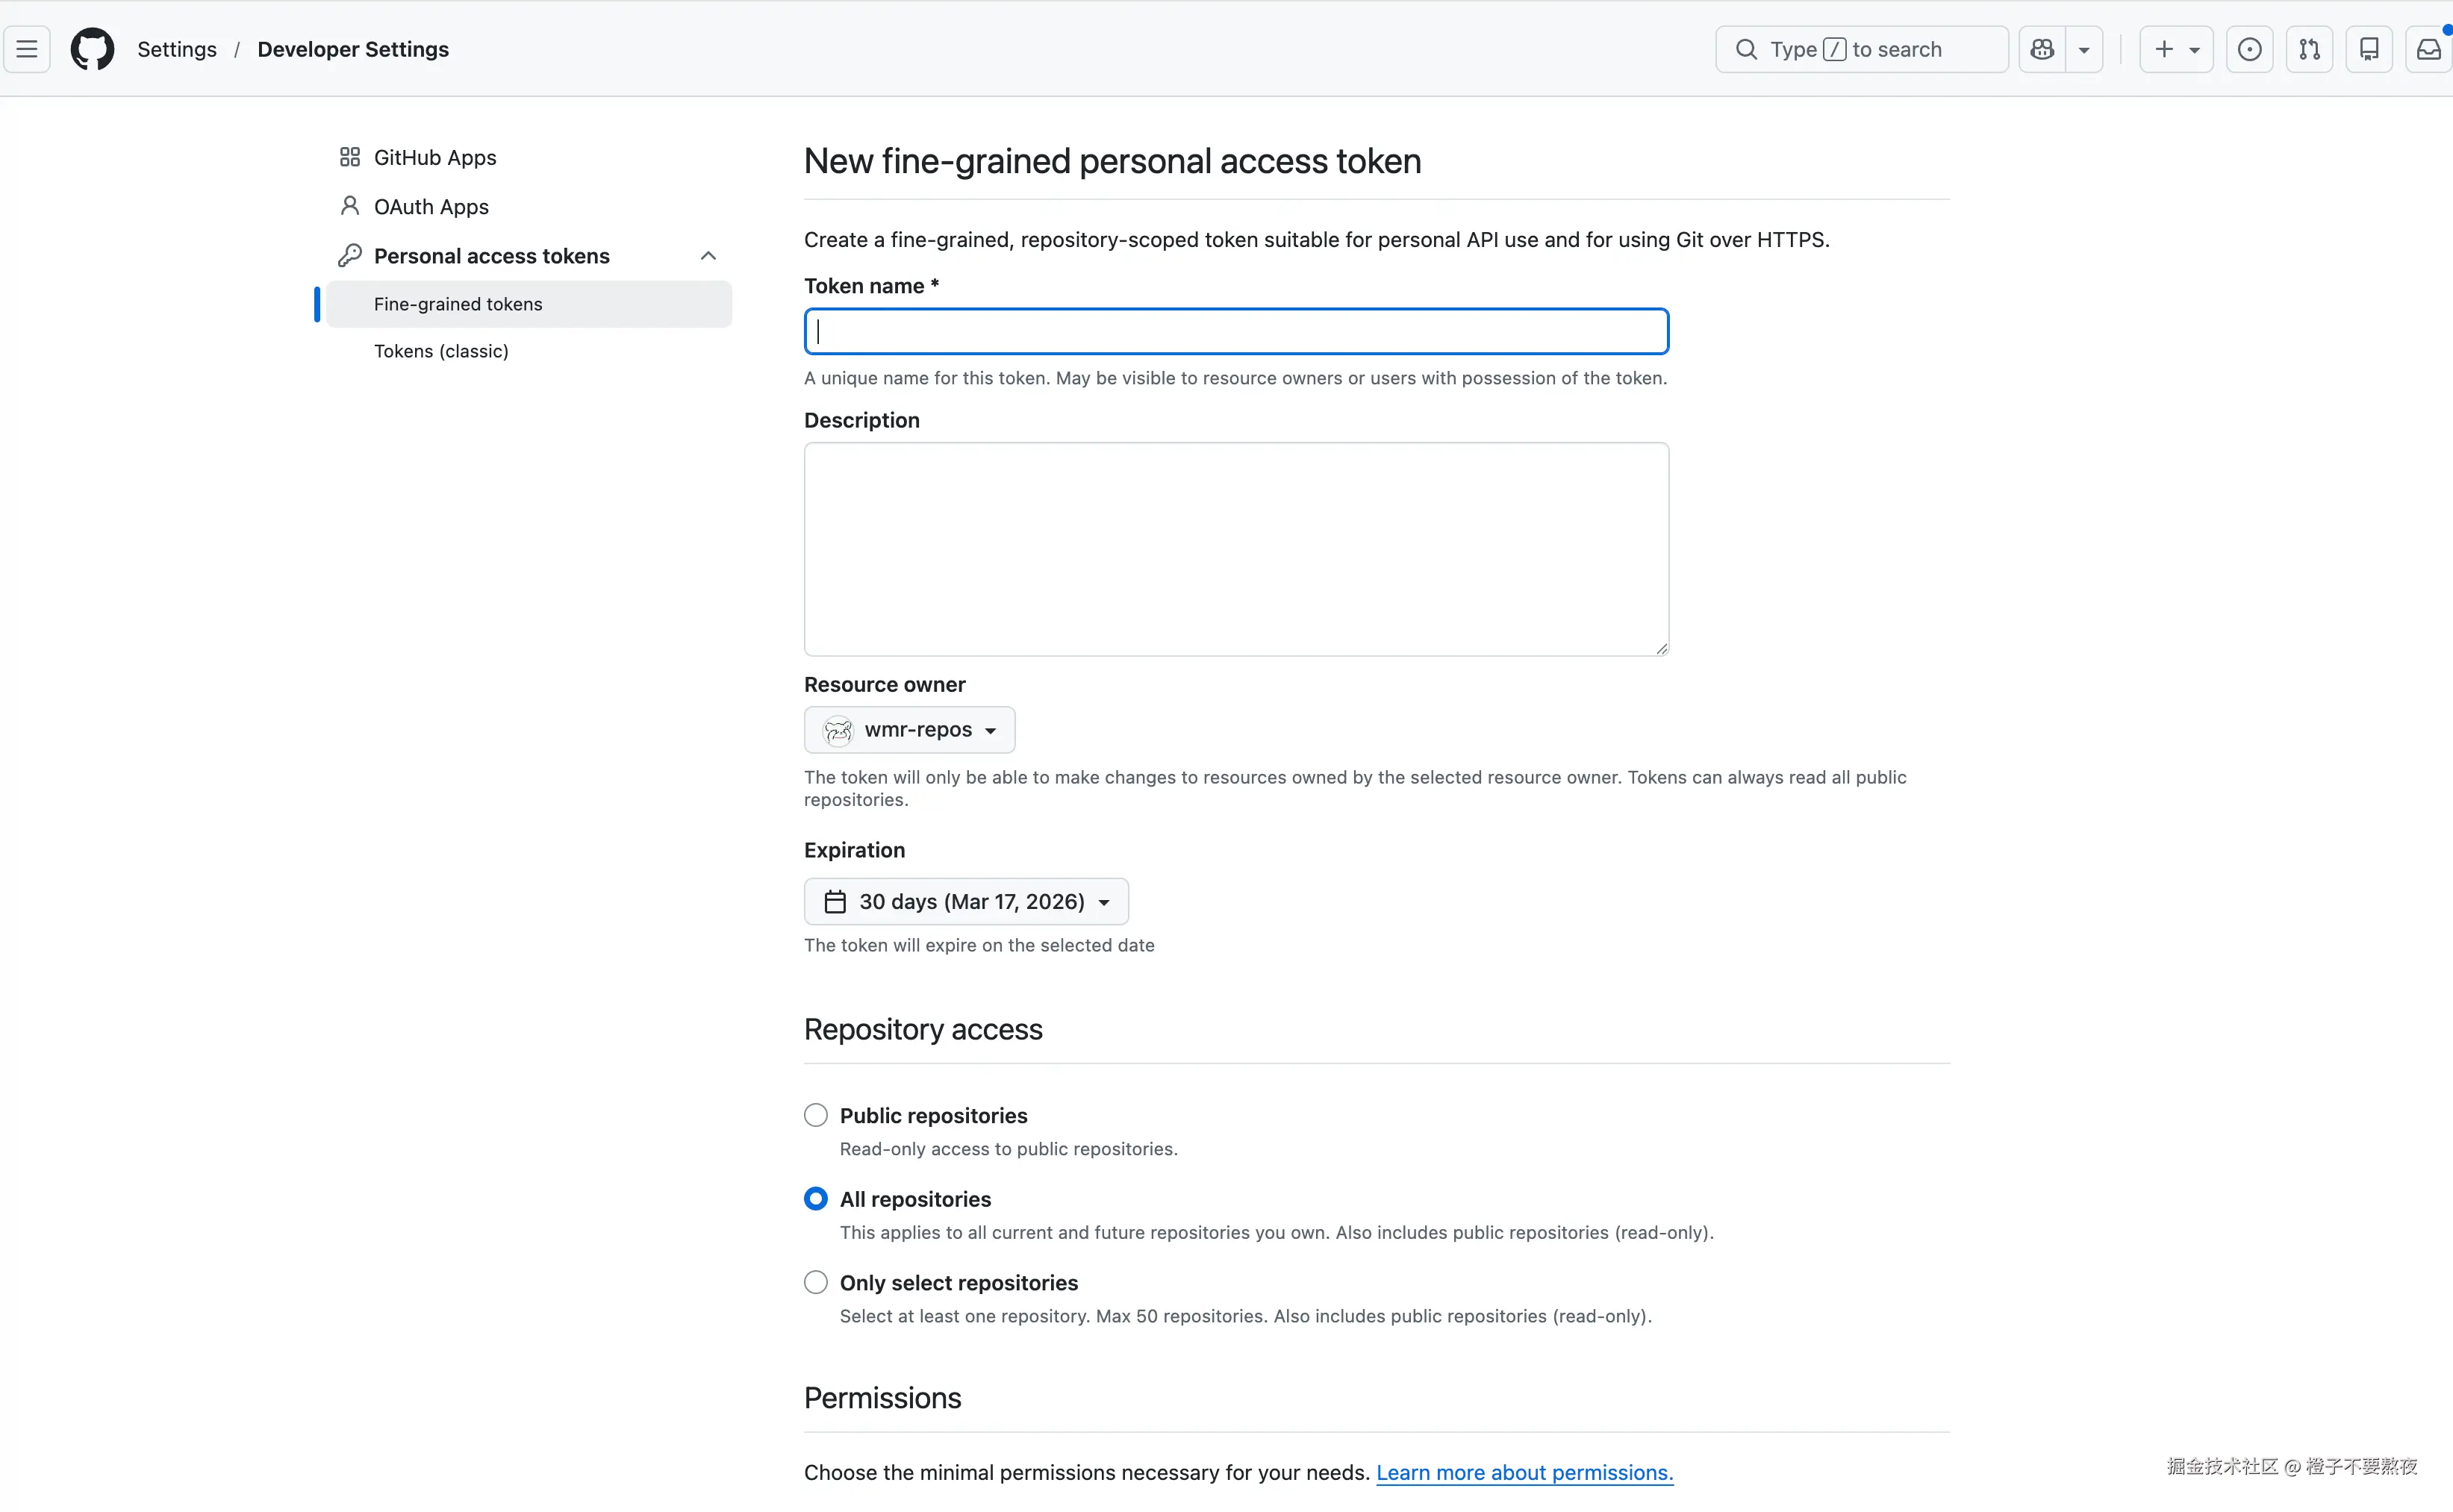Click into the Token name field
The height and width of the screenshot is (1512, 2453).
click(1236, 331)
